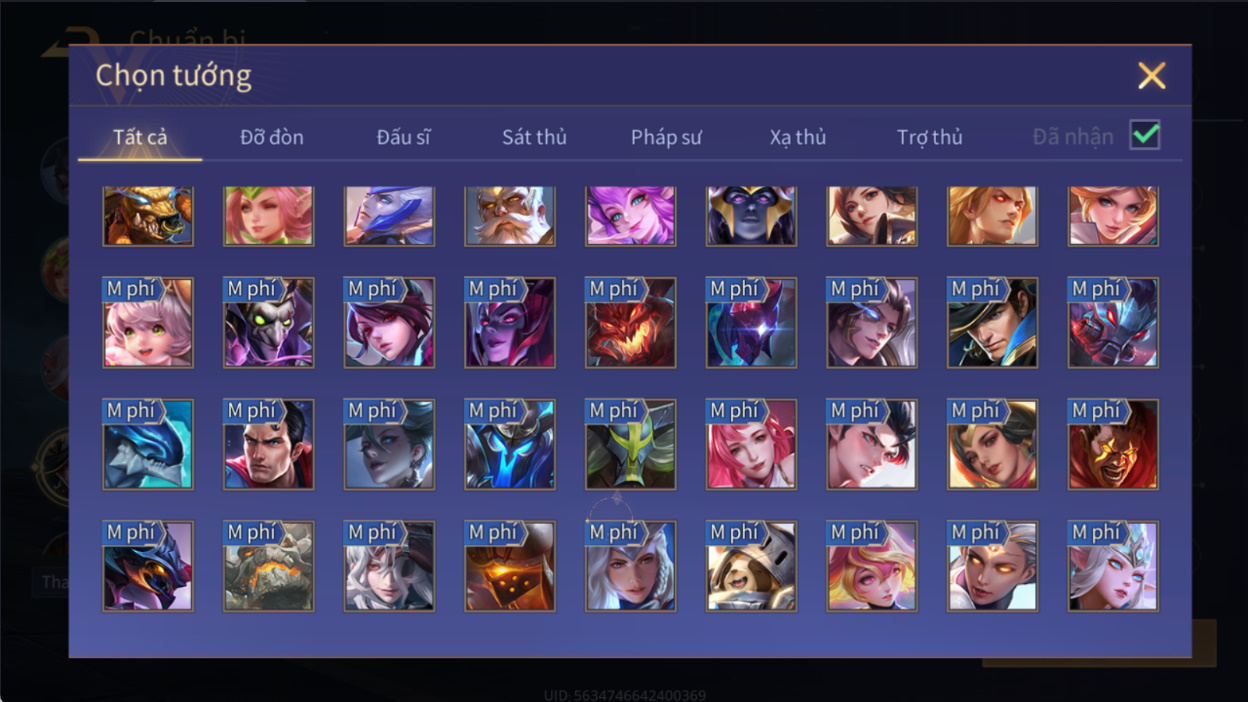Screen dimensions: 1248x702
Task: Close the Chọn tướng dialog
Action: (1152, 76)
